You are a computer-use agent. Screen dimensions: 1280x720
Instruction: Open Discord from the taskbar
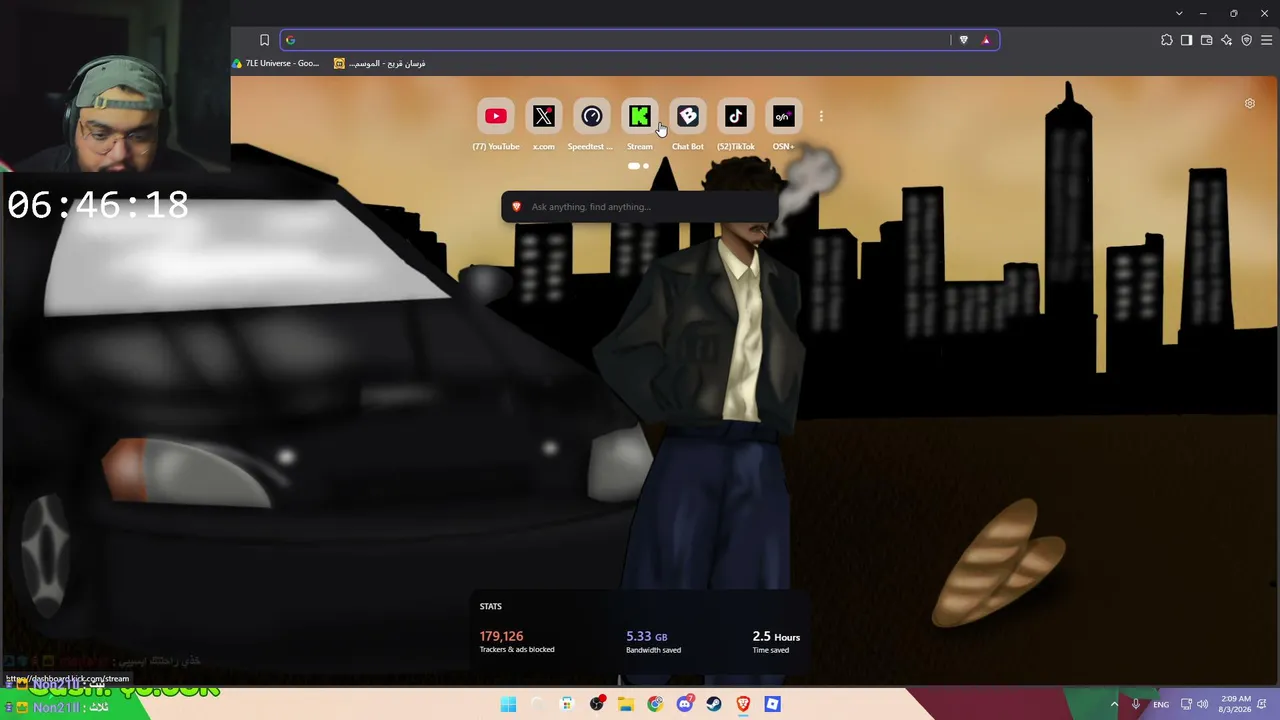tap(685, 704)
